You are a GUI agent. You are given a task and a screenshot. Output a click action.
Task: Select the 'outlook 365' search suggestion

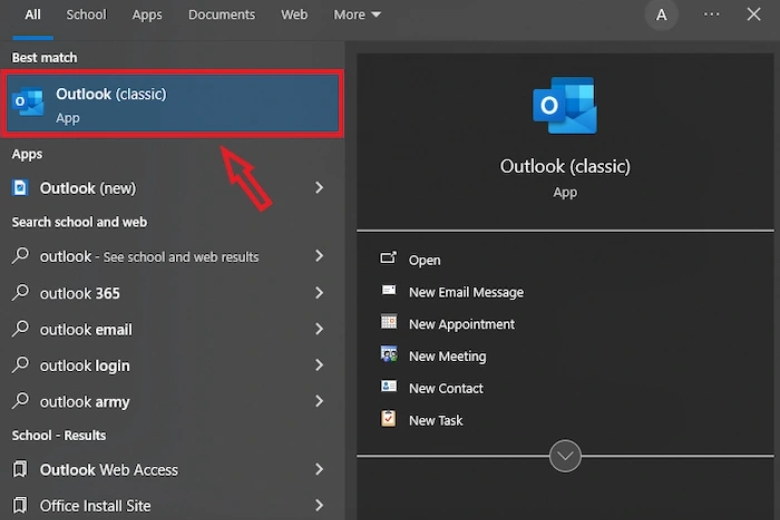click(x=80, y=293)
